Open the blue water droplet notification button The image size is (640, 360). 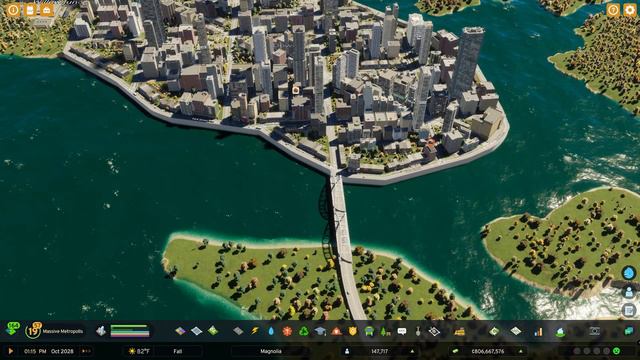click(629, 273)
